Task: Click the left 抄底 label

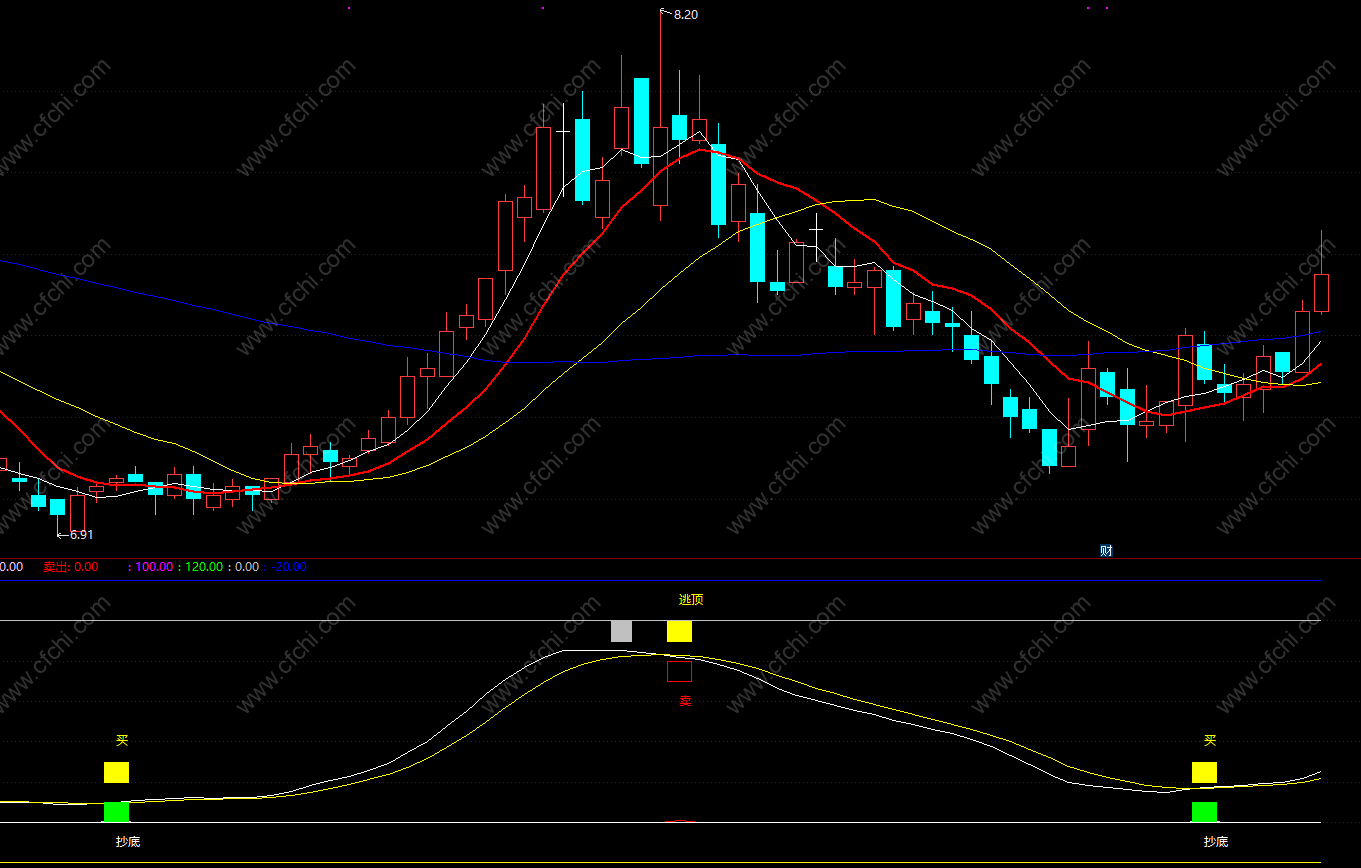Action: [128, 841]
